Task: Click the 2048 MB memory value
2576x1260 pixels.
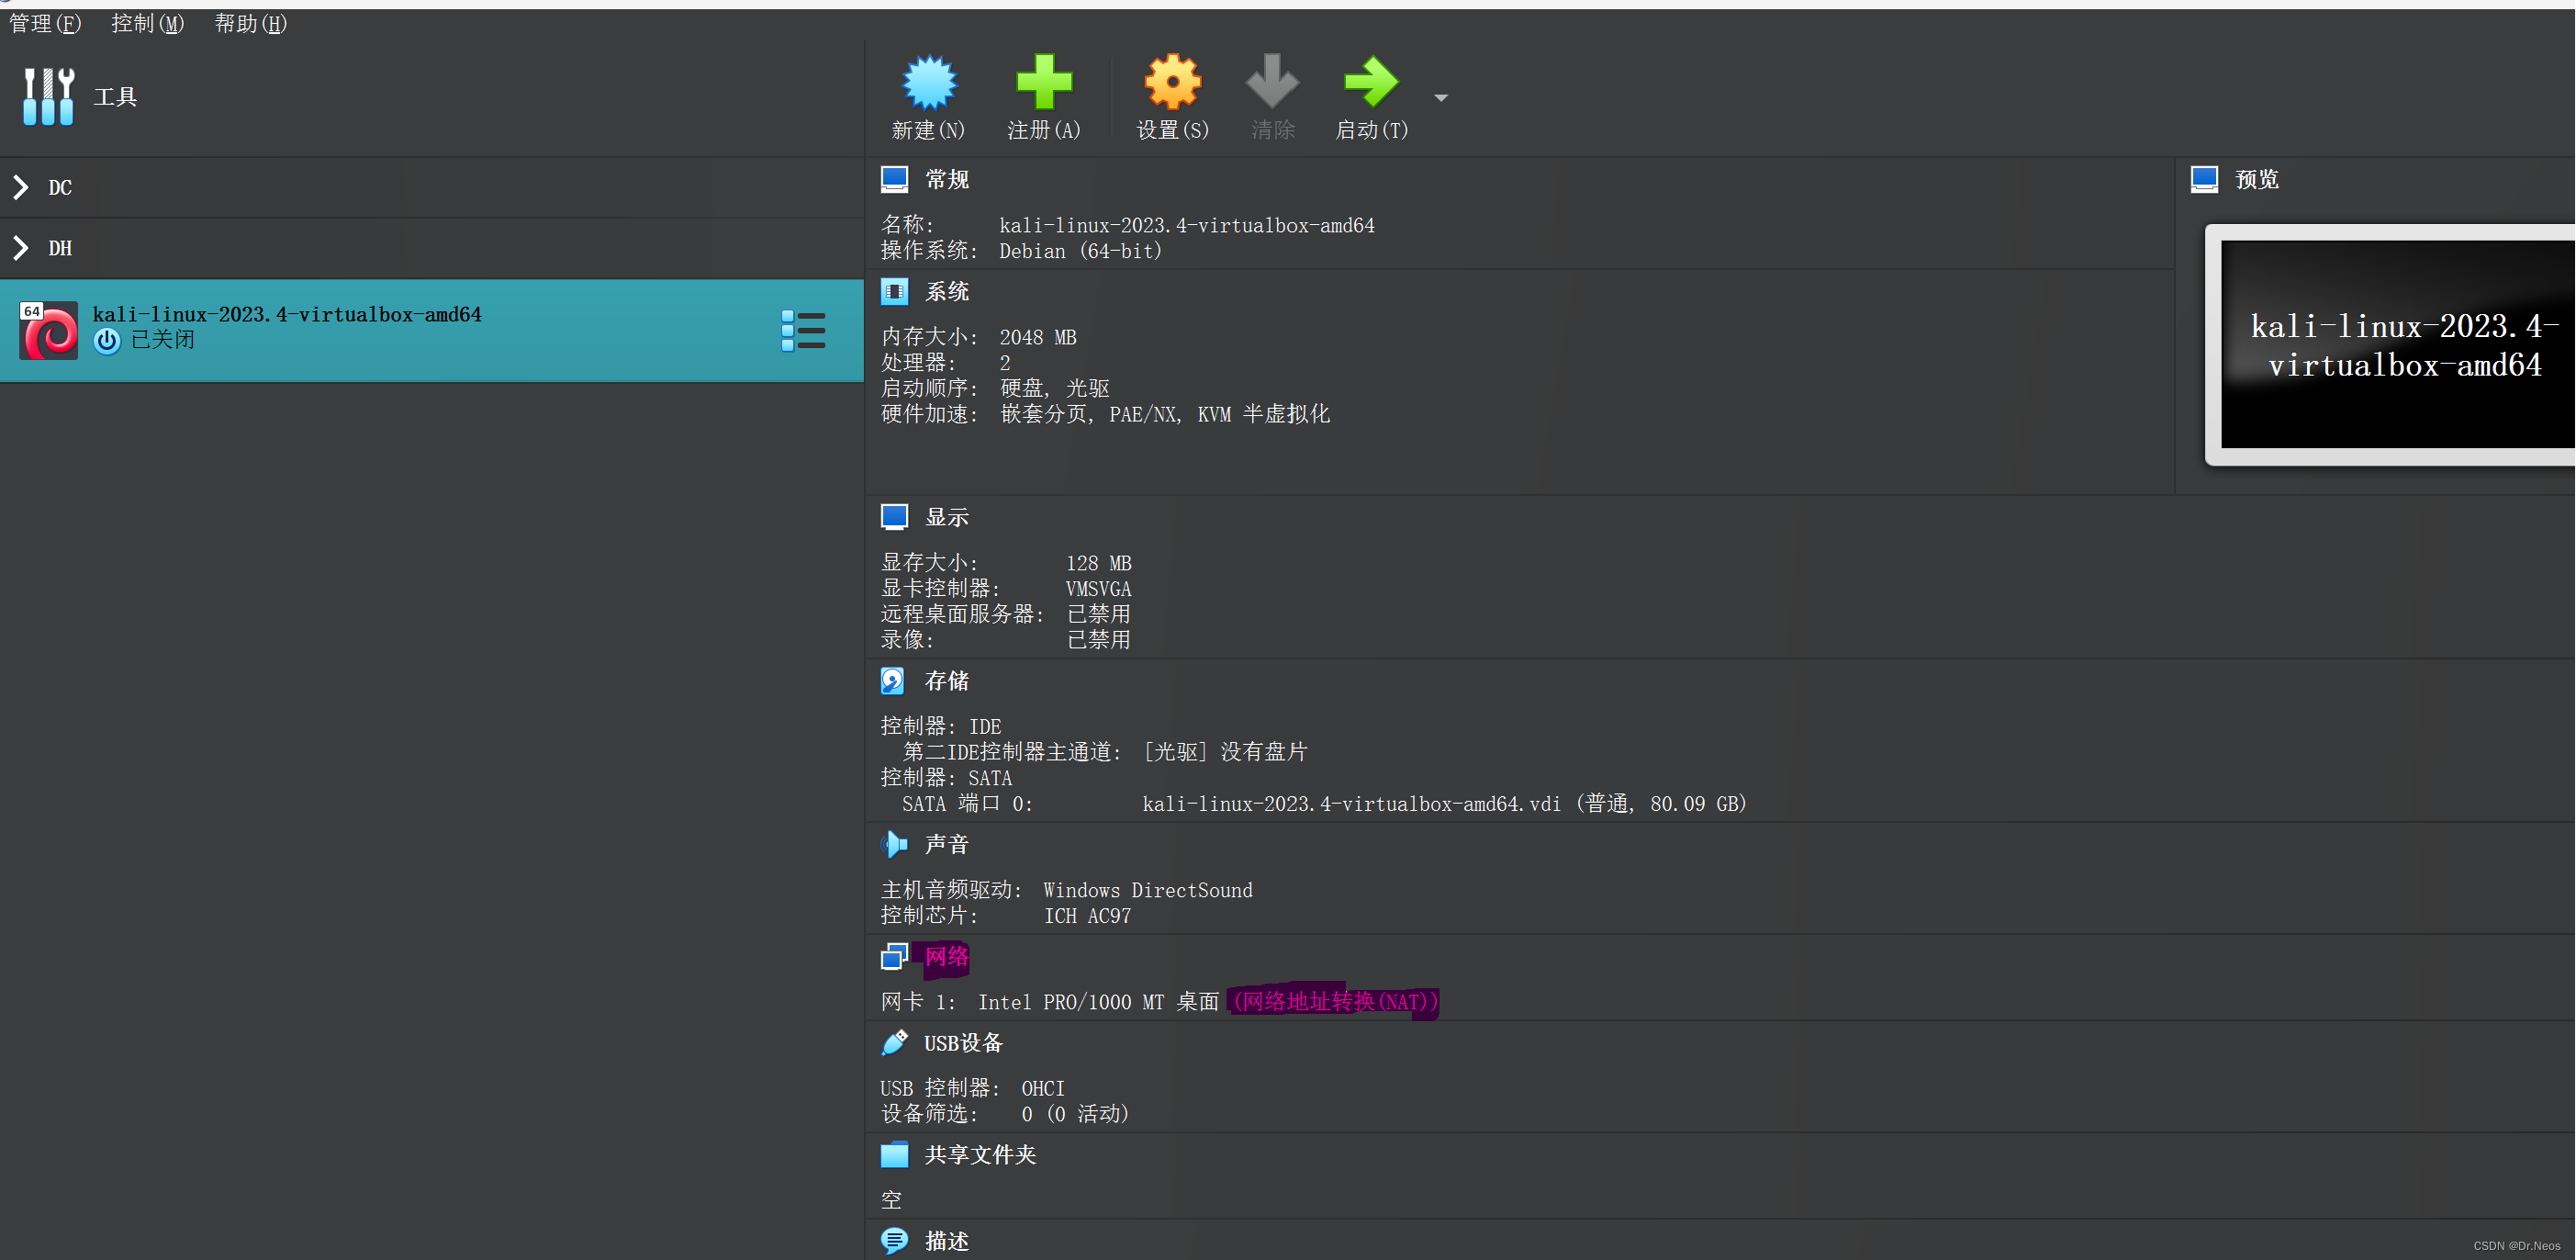Action: pyautogui.click(x=1038, y=337)
